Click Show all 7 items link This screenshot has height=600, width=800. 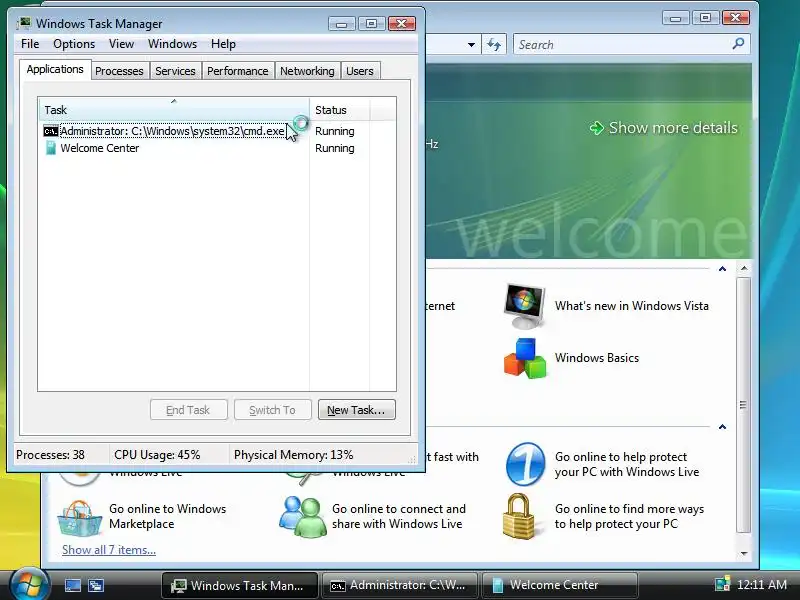pos(109,550)
